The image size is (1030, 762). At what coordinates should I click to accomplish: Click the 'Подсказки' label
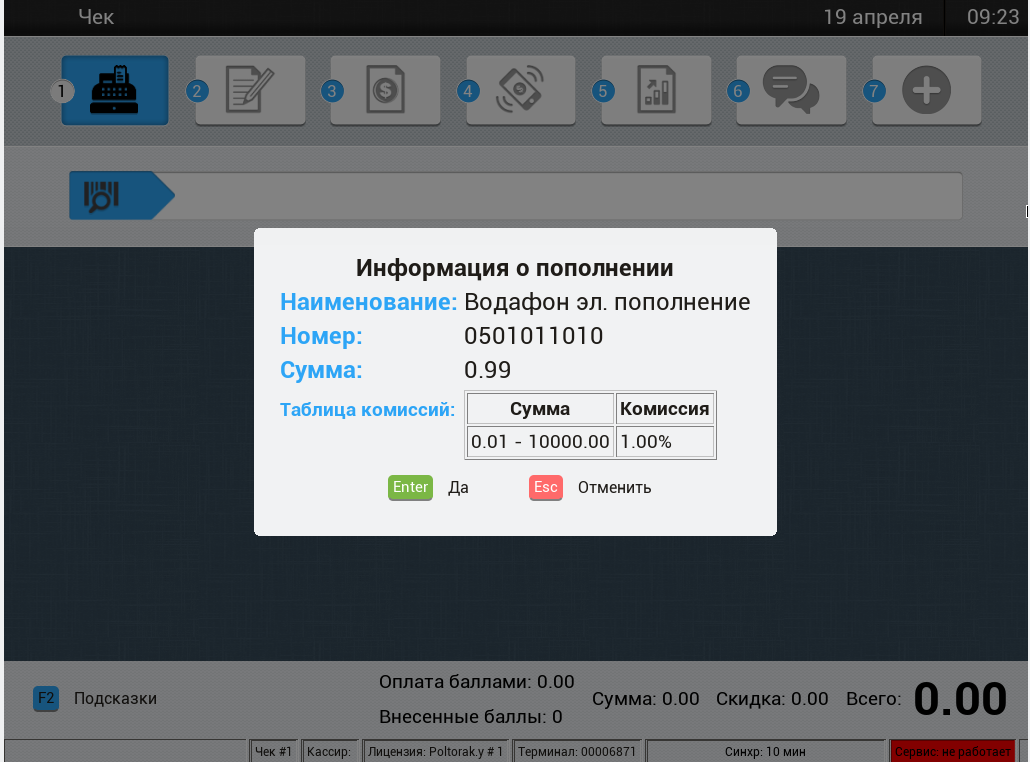(116, 698)
